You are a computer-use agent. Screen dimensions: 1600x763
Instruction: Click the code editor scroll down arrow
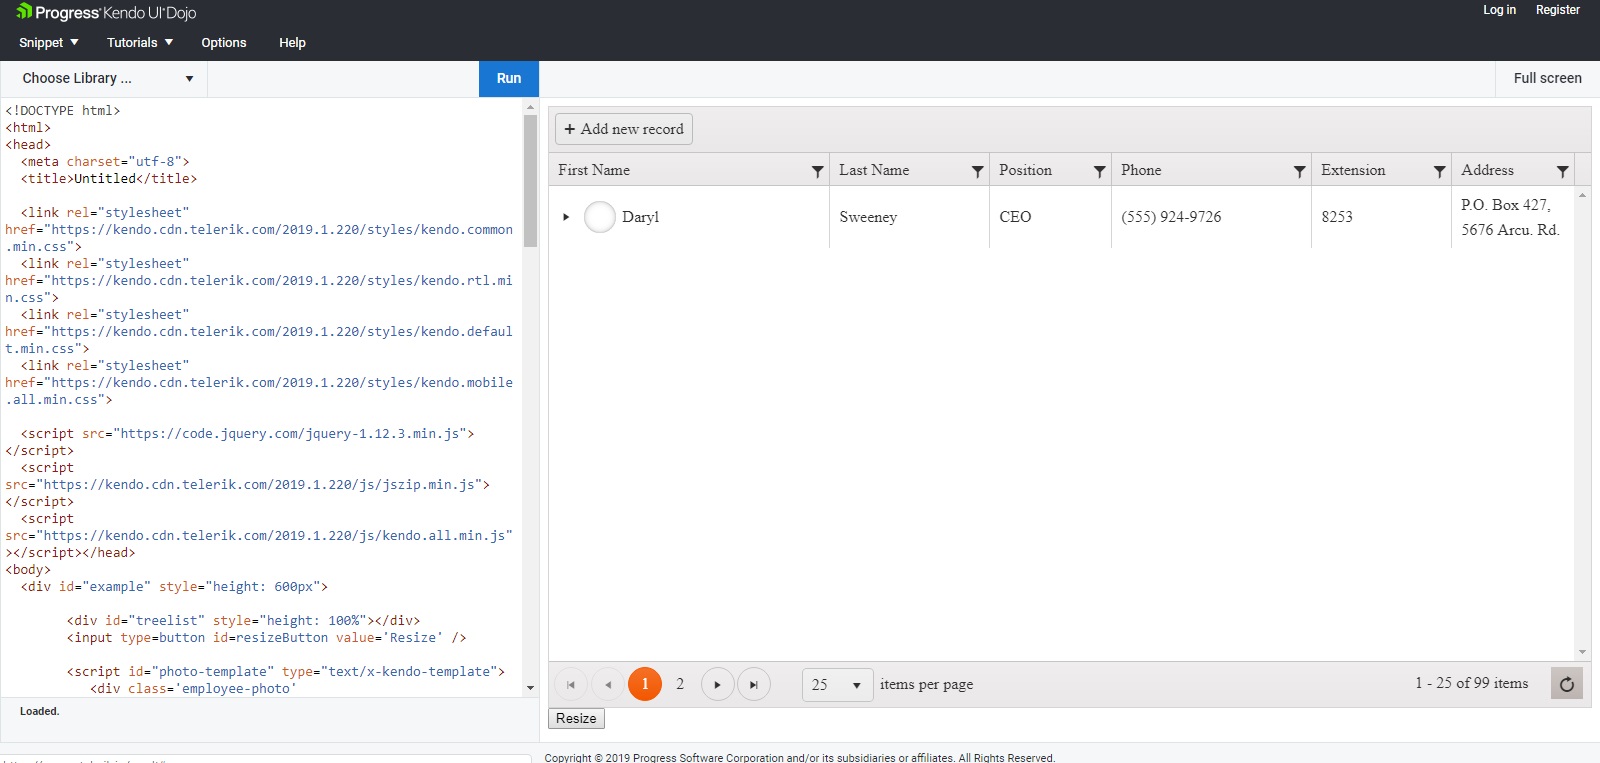(530, 688)
